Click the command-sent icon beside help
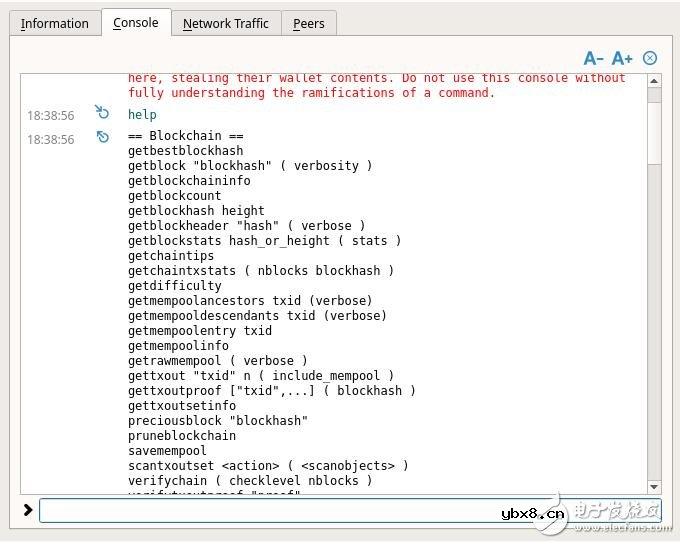Screen dimensions: 680x544 102,113
